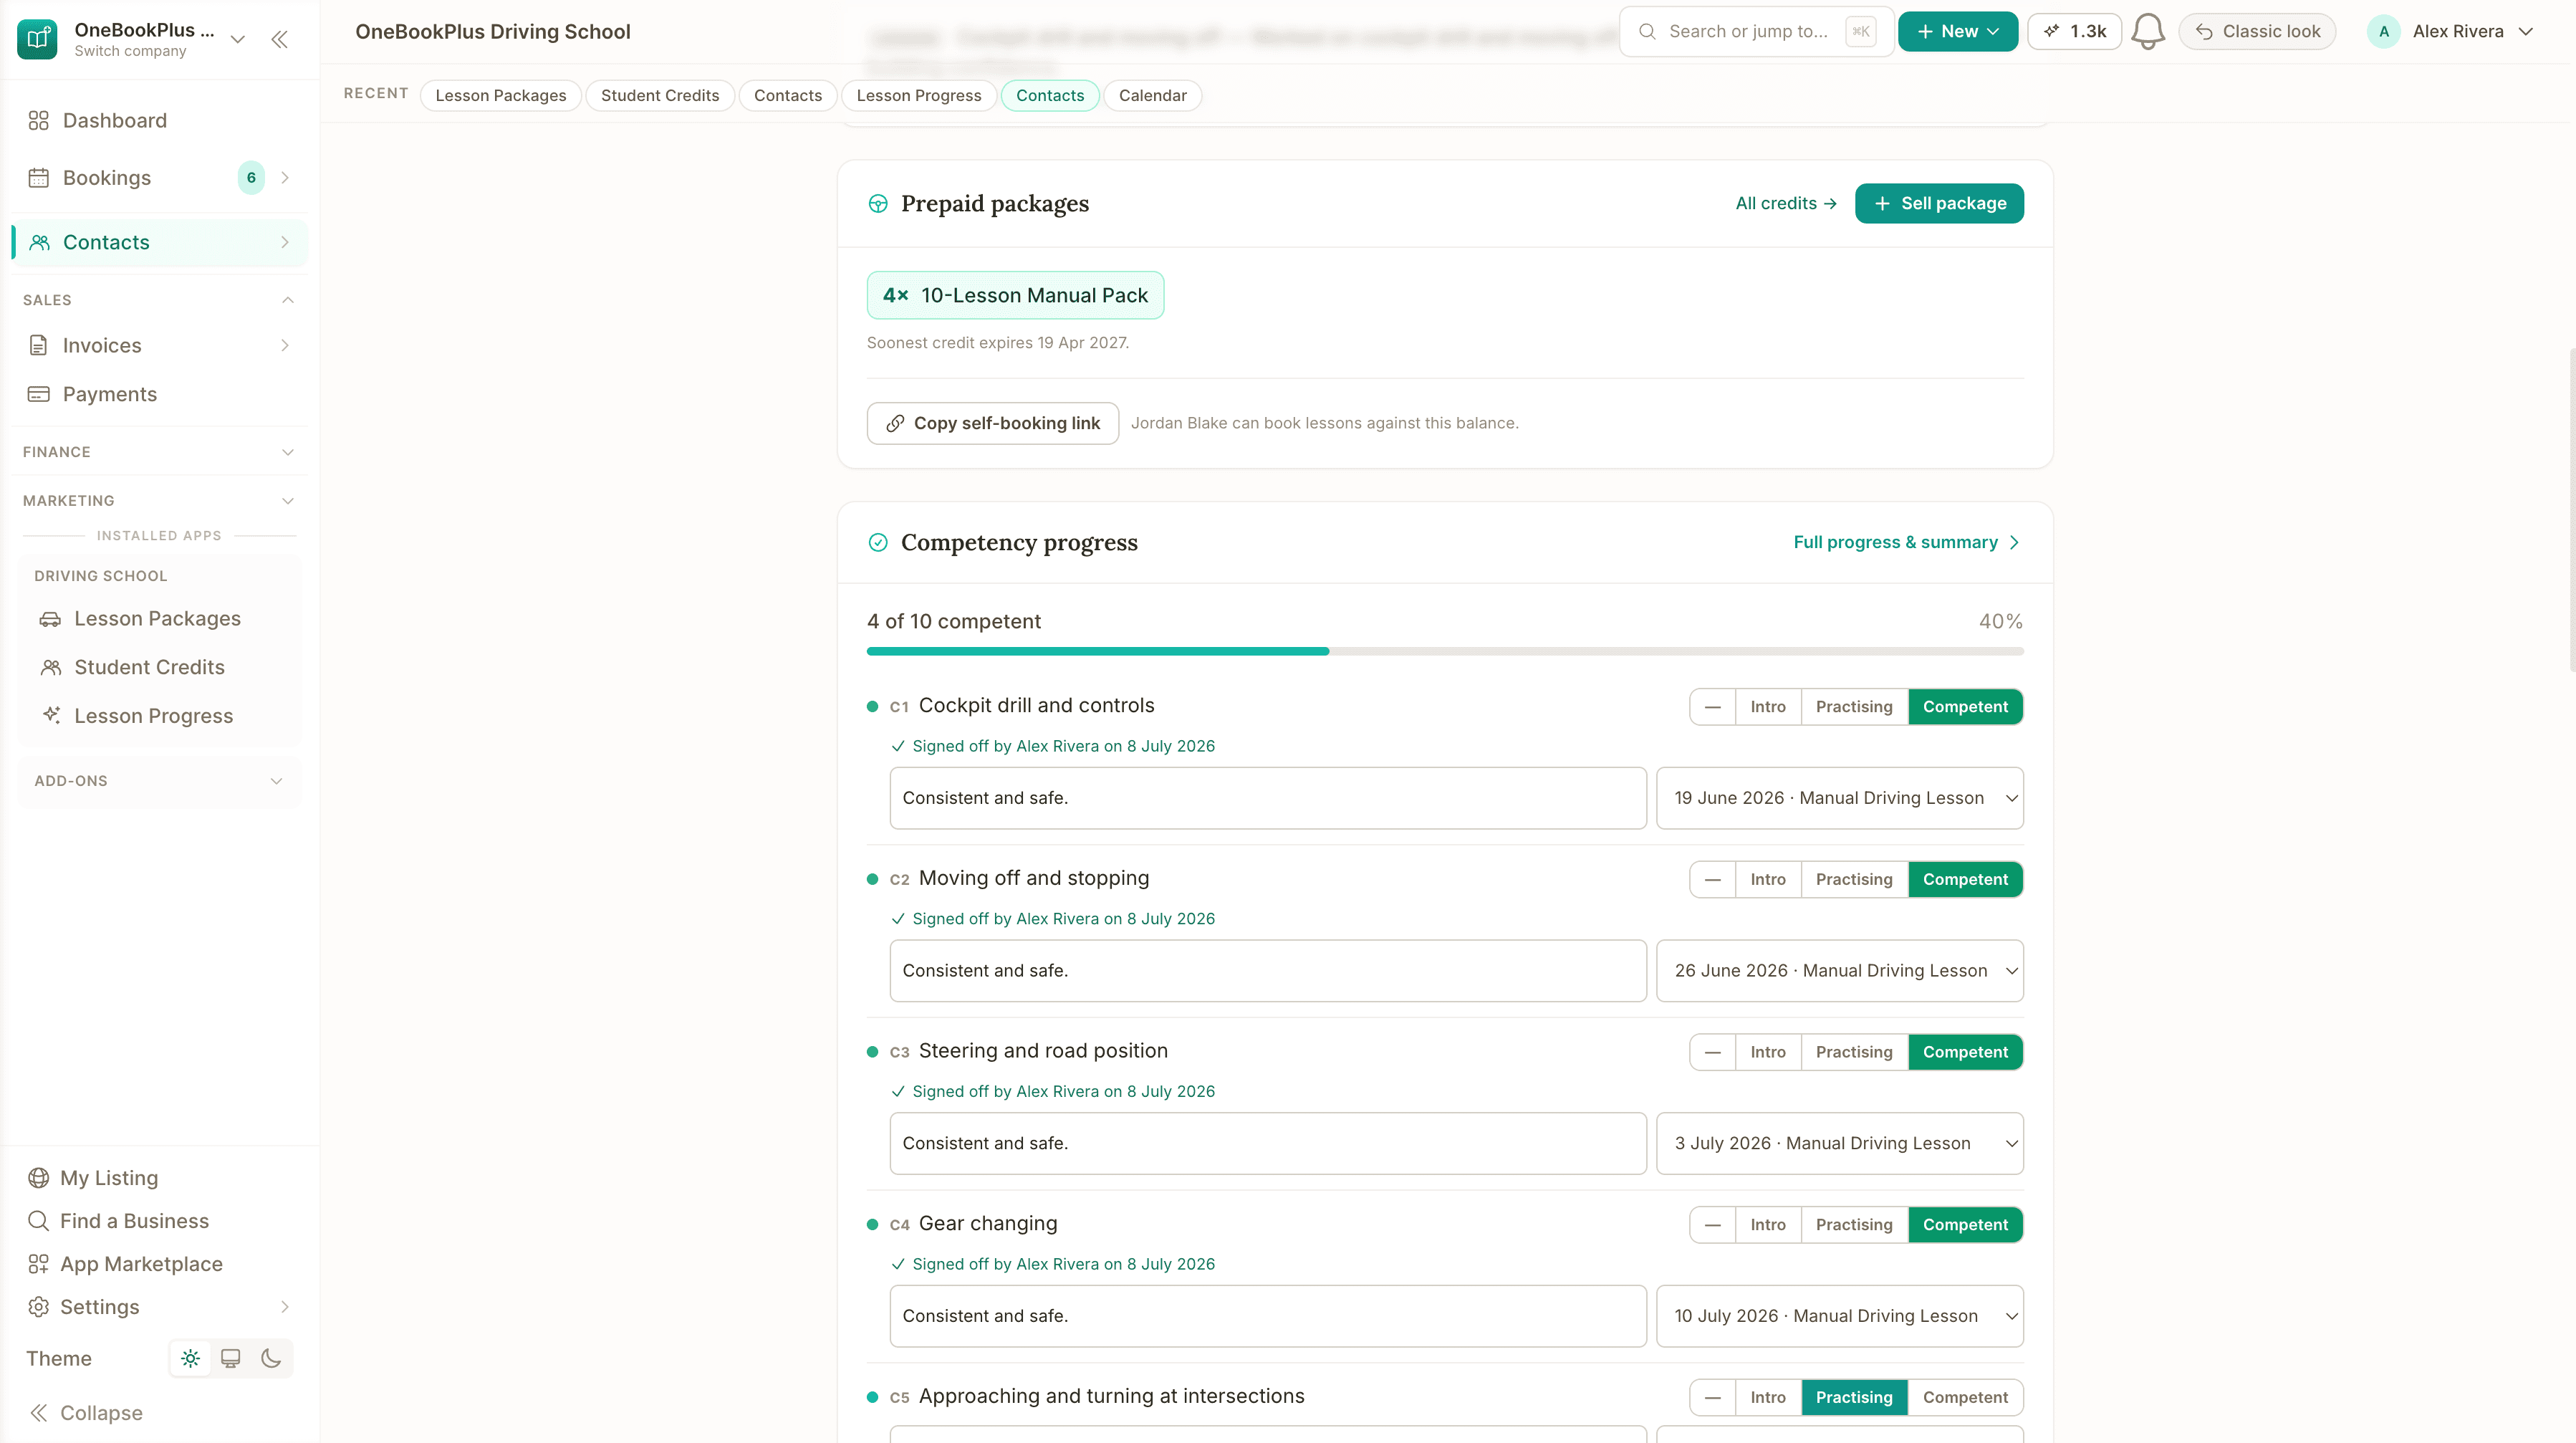Open Full progress & summary link
This screenshot has width=2576, height=1443.
pyautogui.click(x=1907, y=542)
